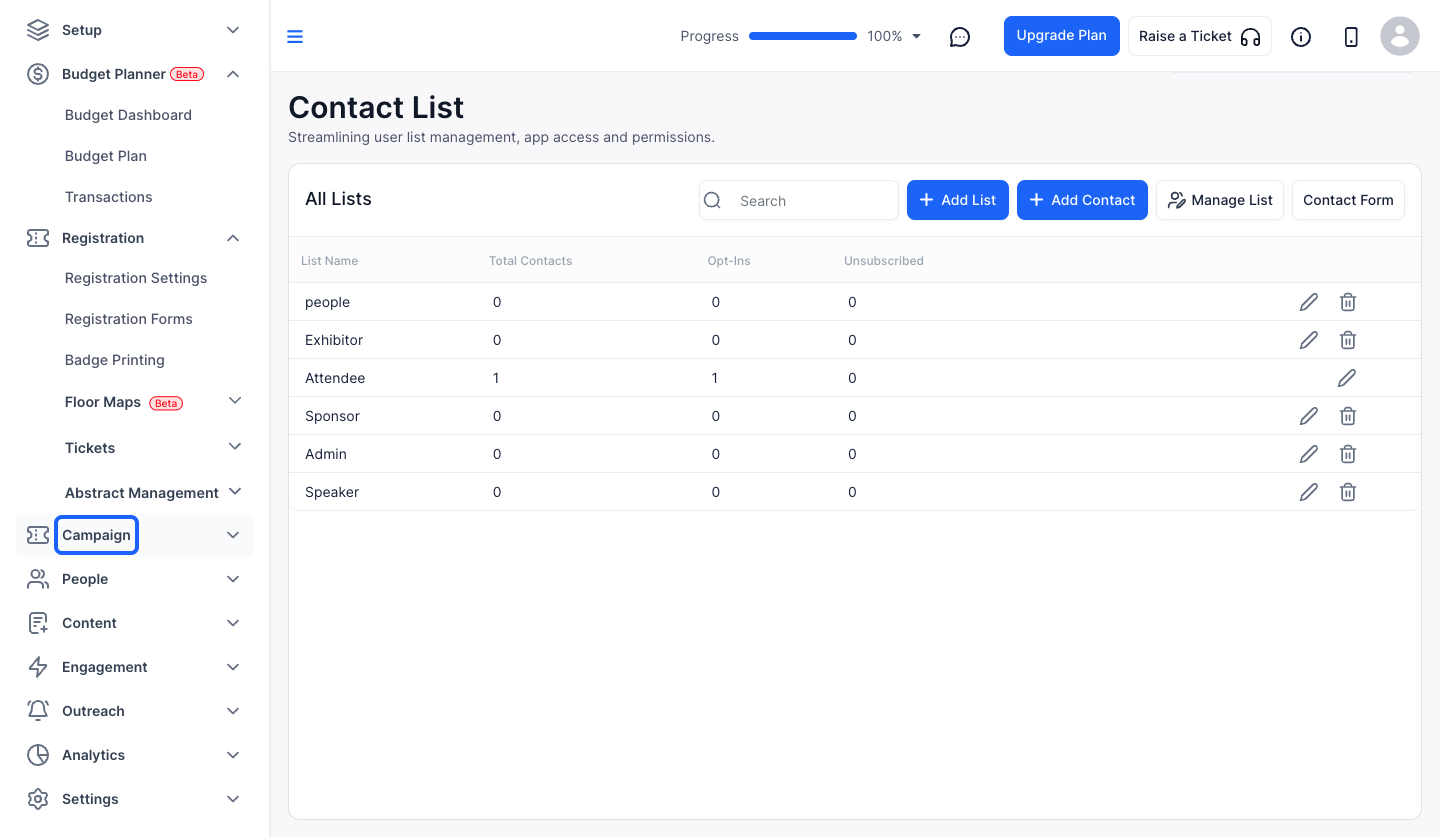1440x837 pixels.
Task: Go to Badge Printing
Action: click(x=115, y=360)
